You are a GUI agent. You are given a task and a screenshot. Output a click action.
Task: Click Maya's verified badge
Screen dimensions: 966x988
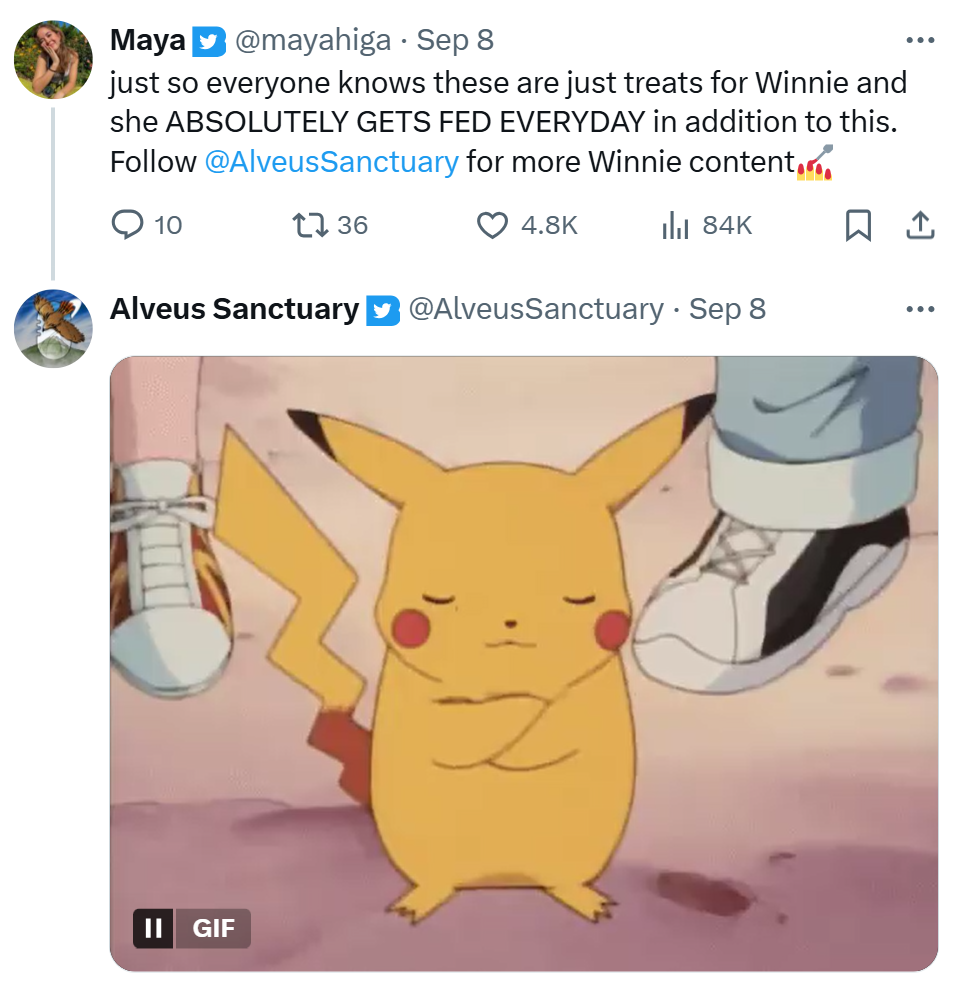[208, 41]
